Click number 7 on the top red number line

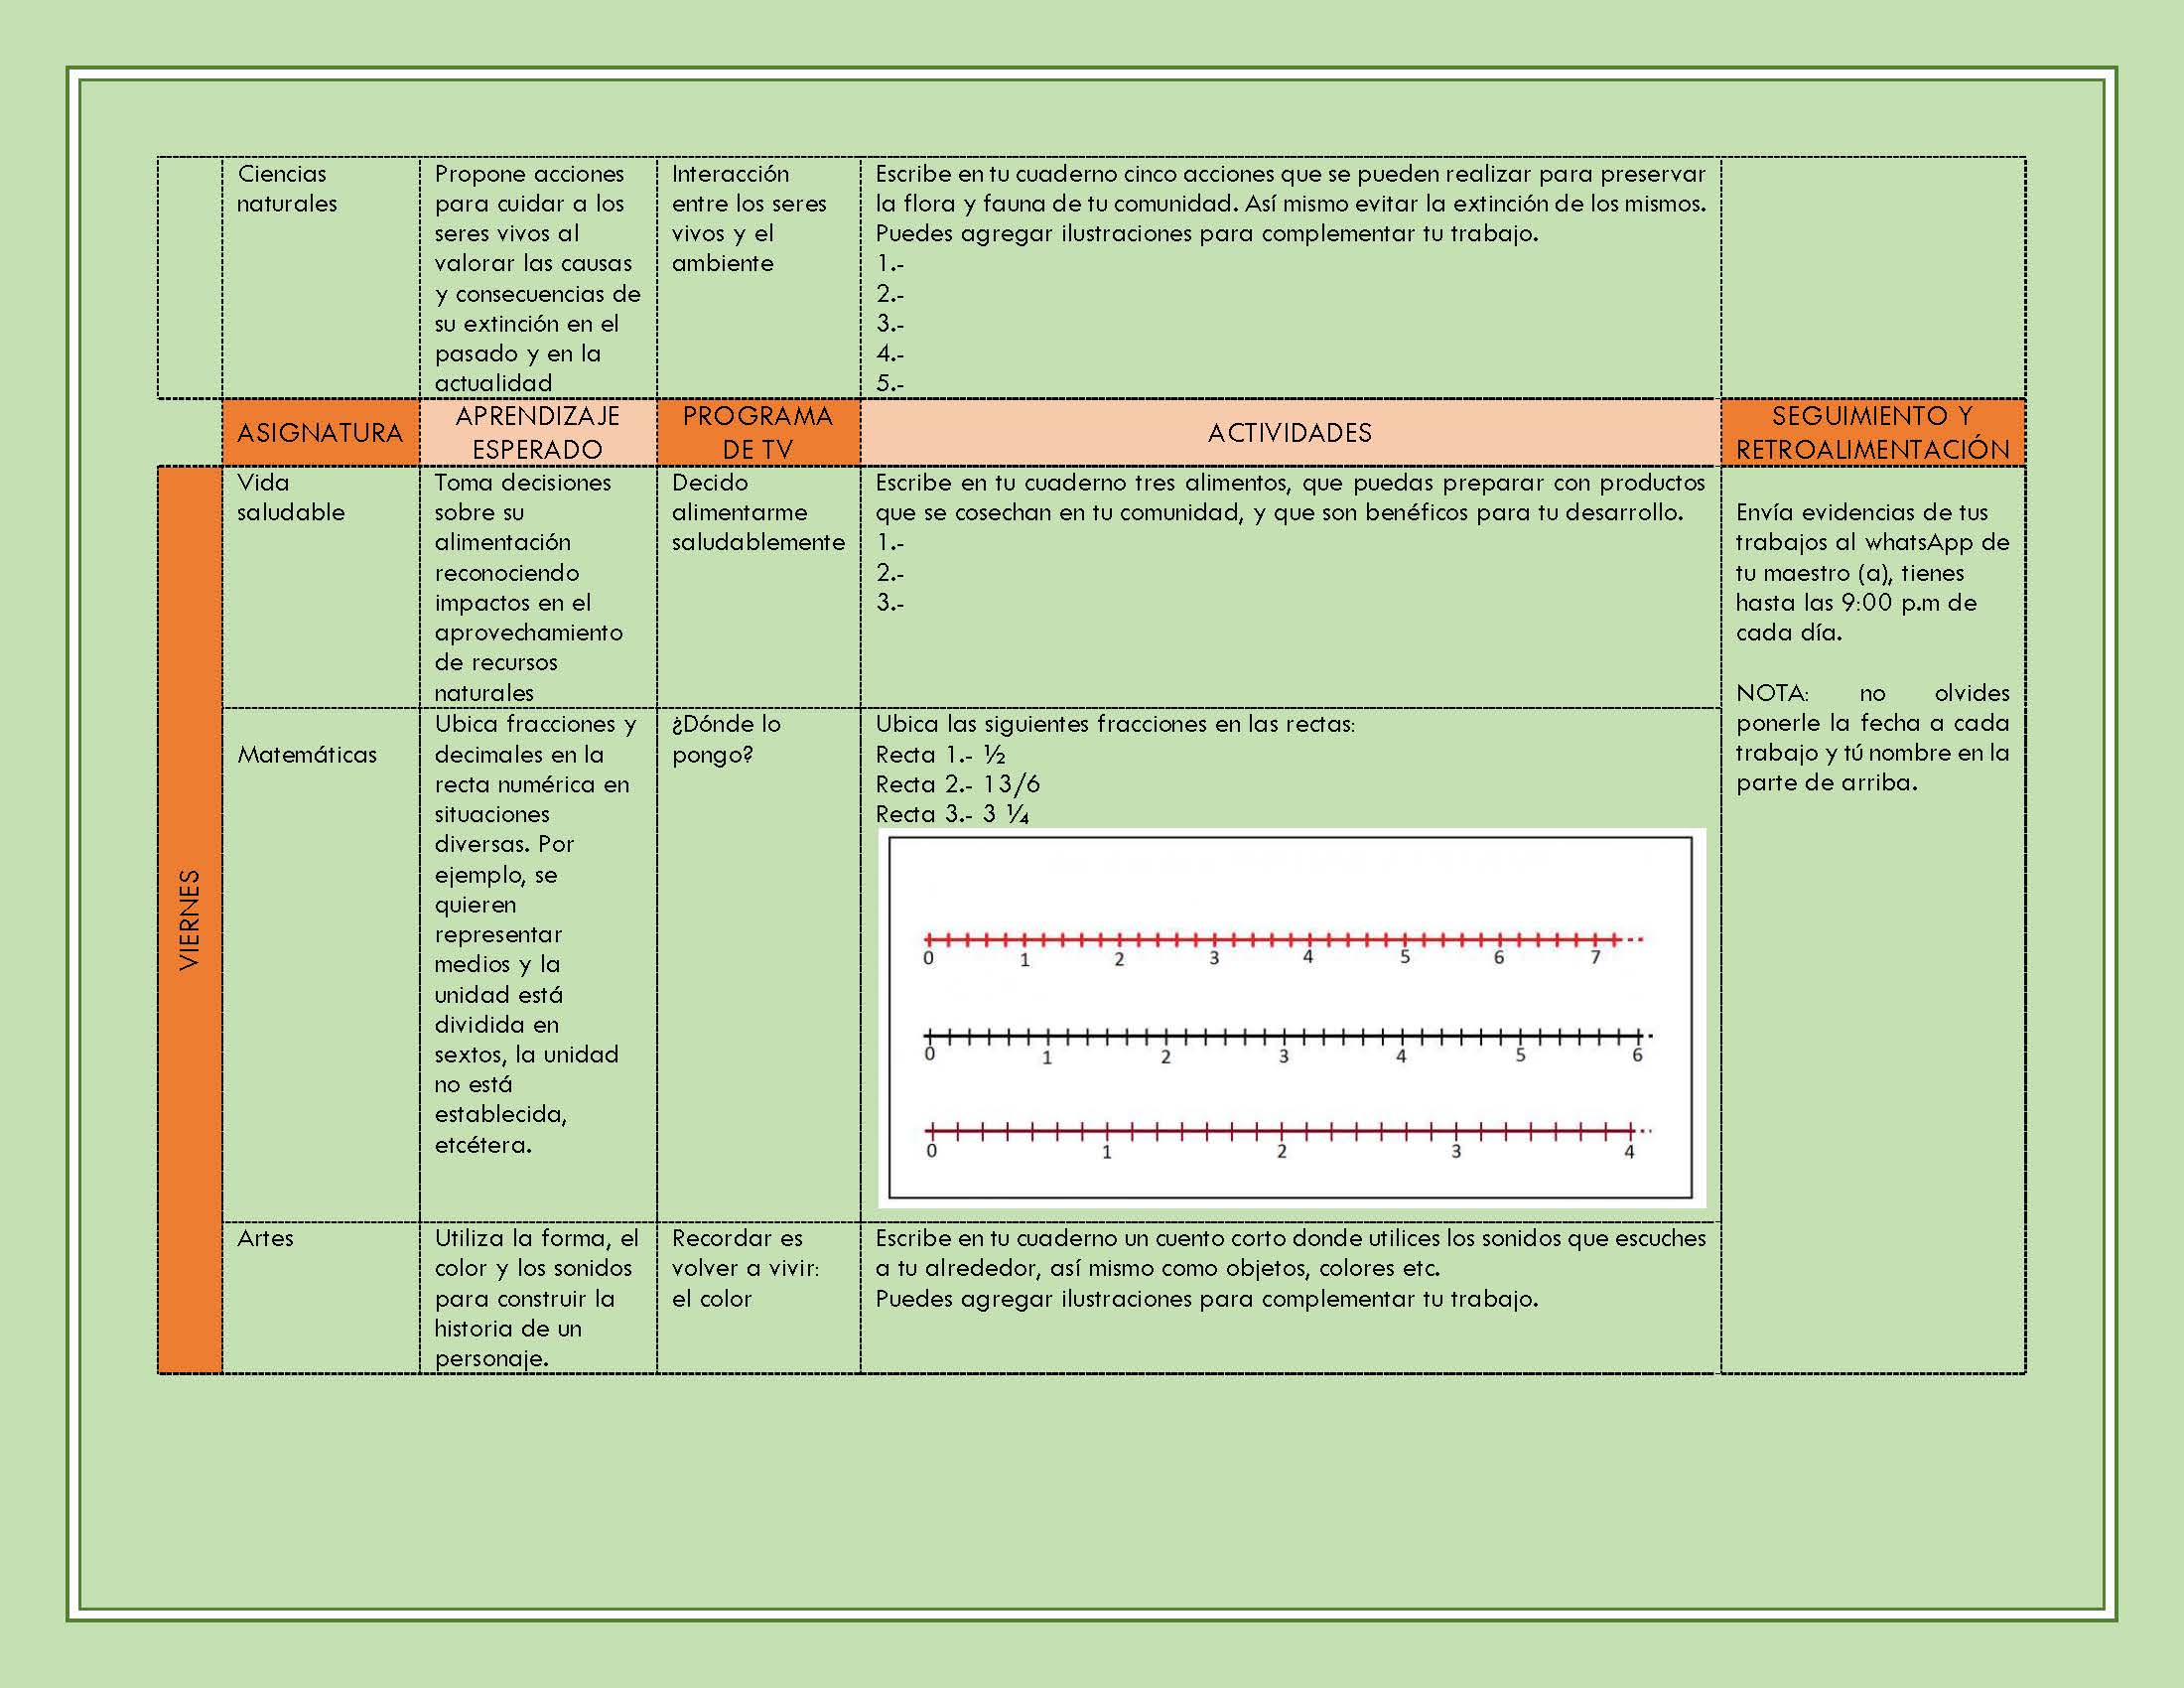pos(1595,958)
